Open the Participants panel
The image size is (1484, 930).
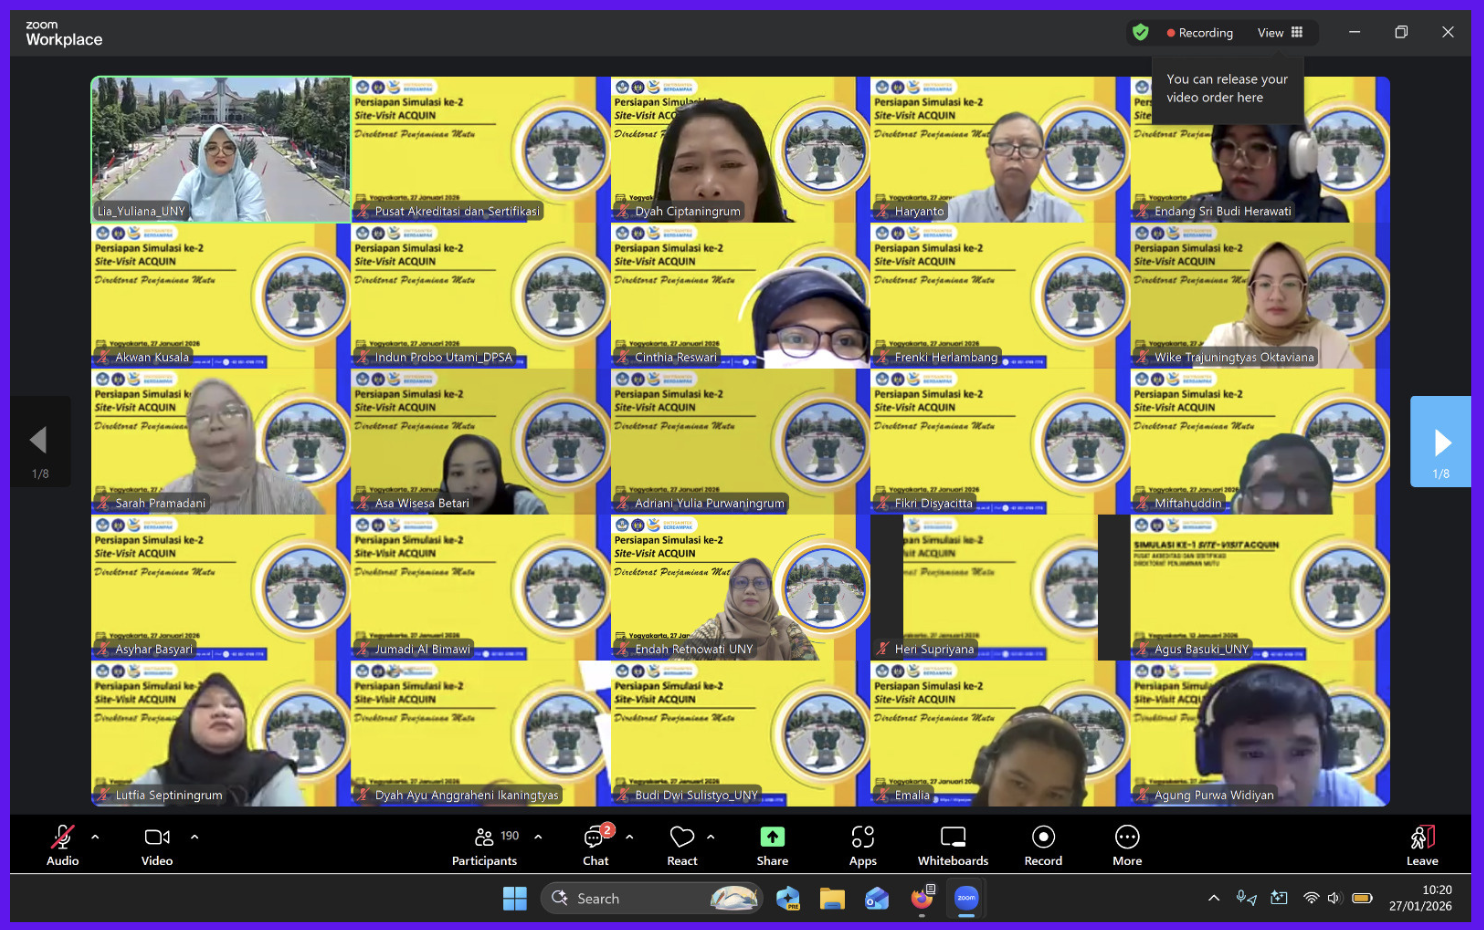coord(484,845)
